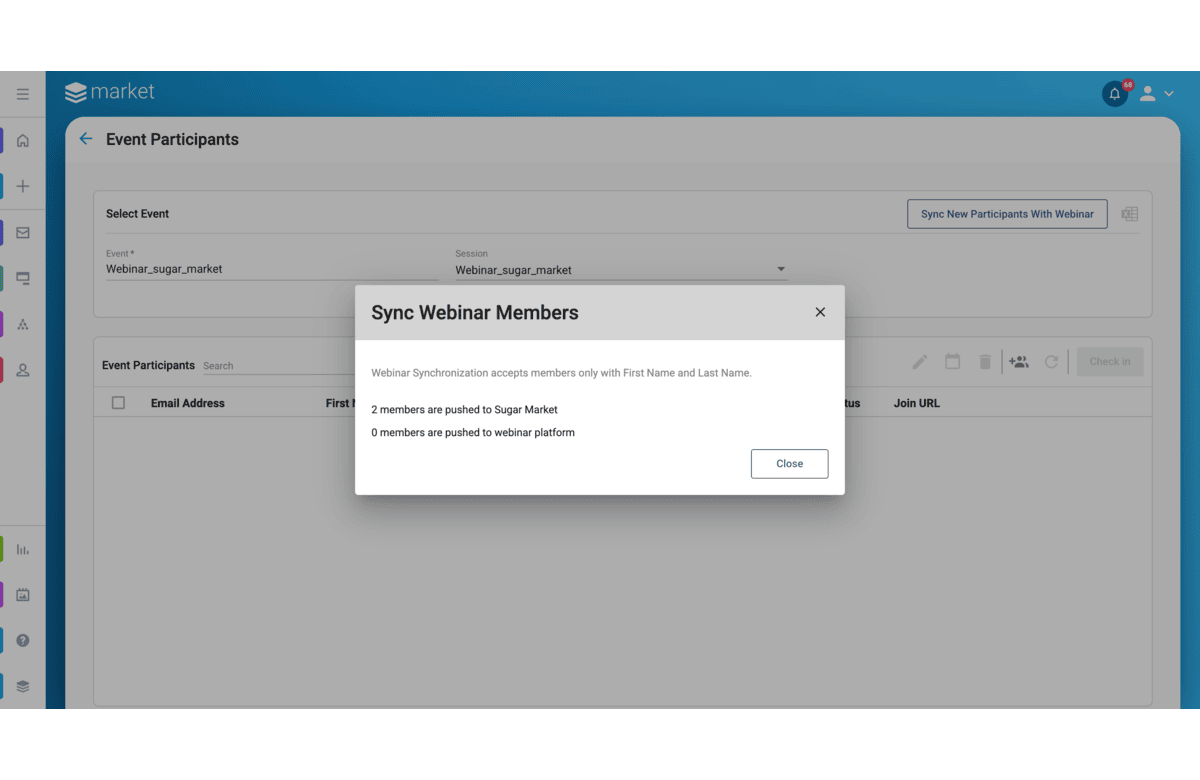Open the user account menu
Image resolution: width=1200 pixels, height=780 pixels.
[1156, 94]
